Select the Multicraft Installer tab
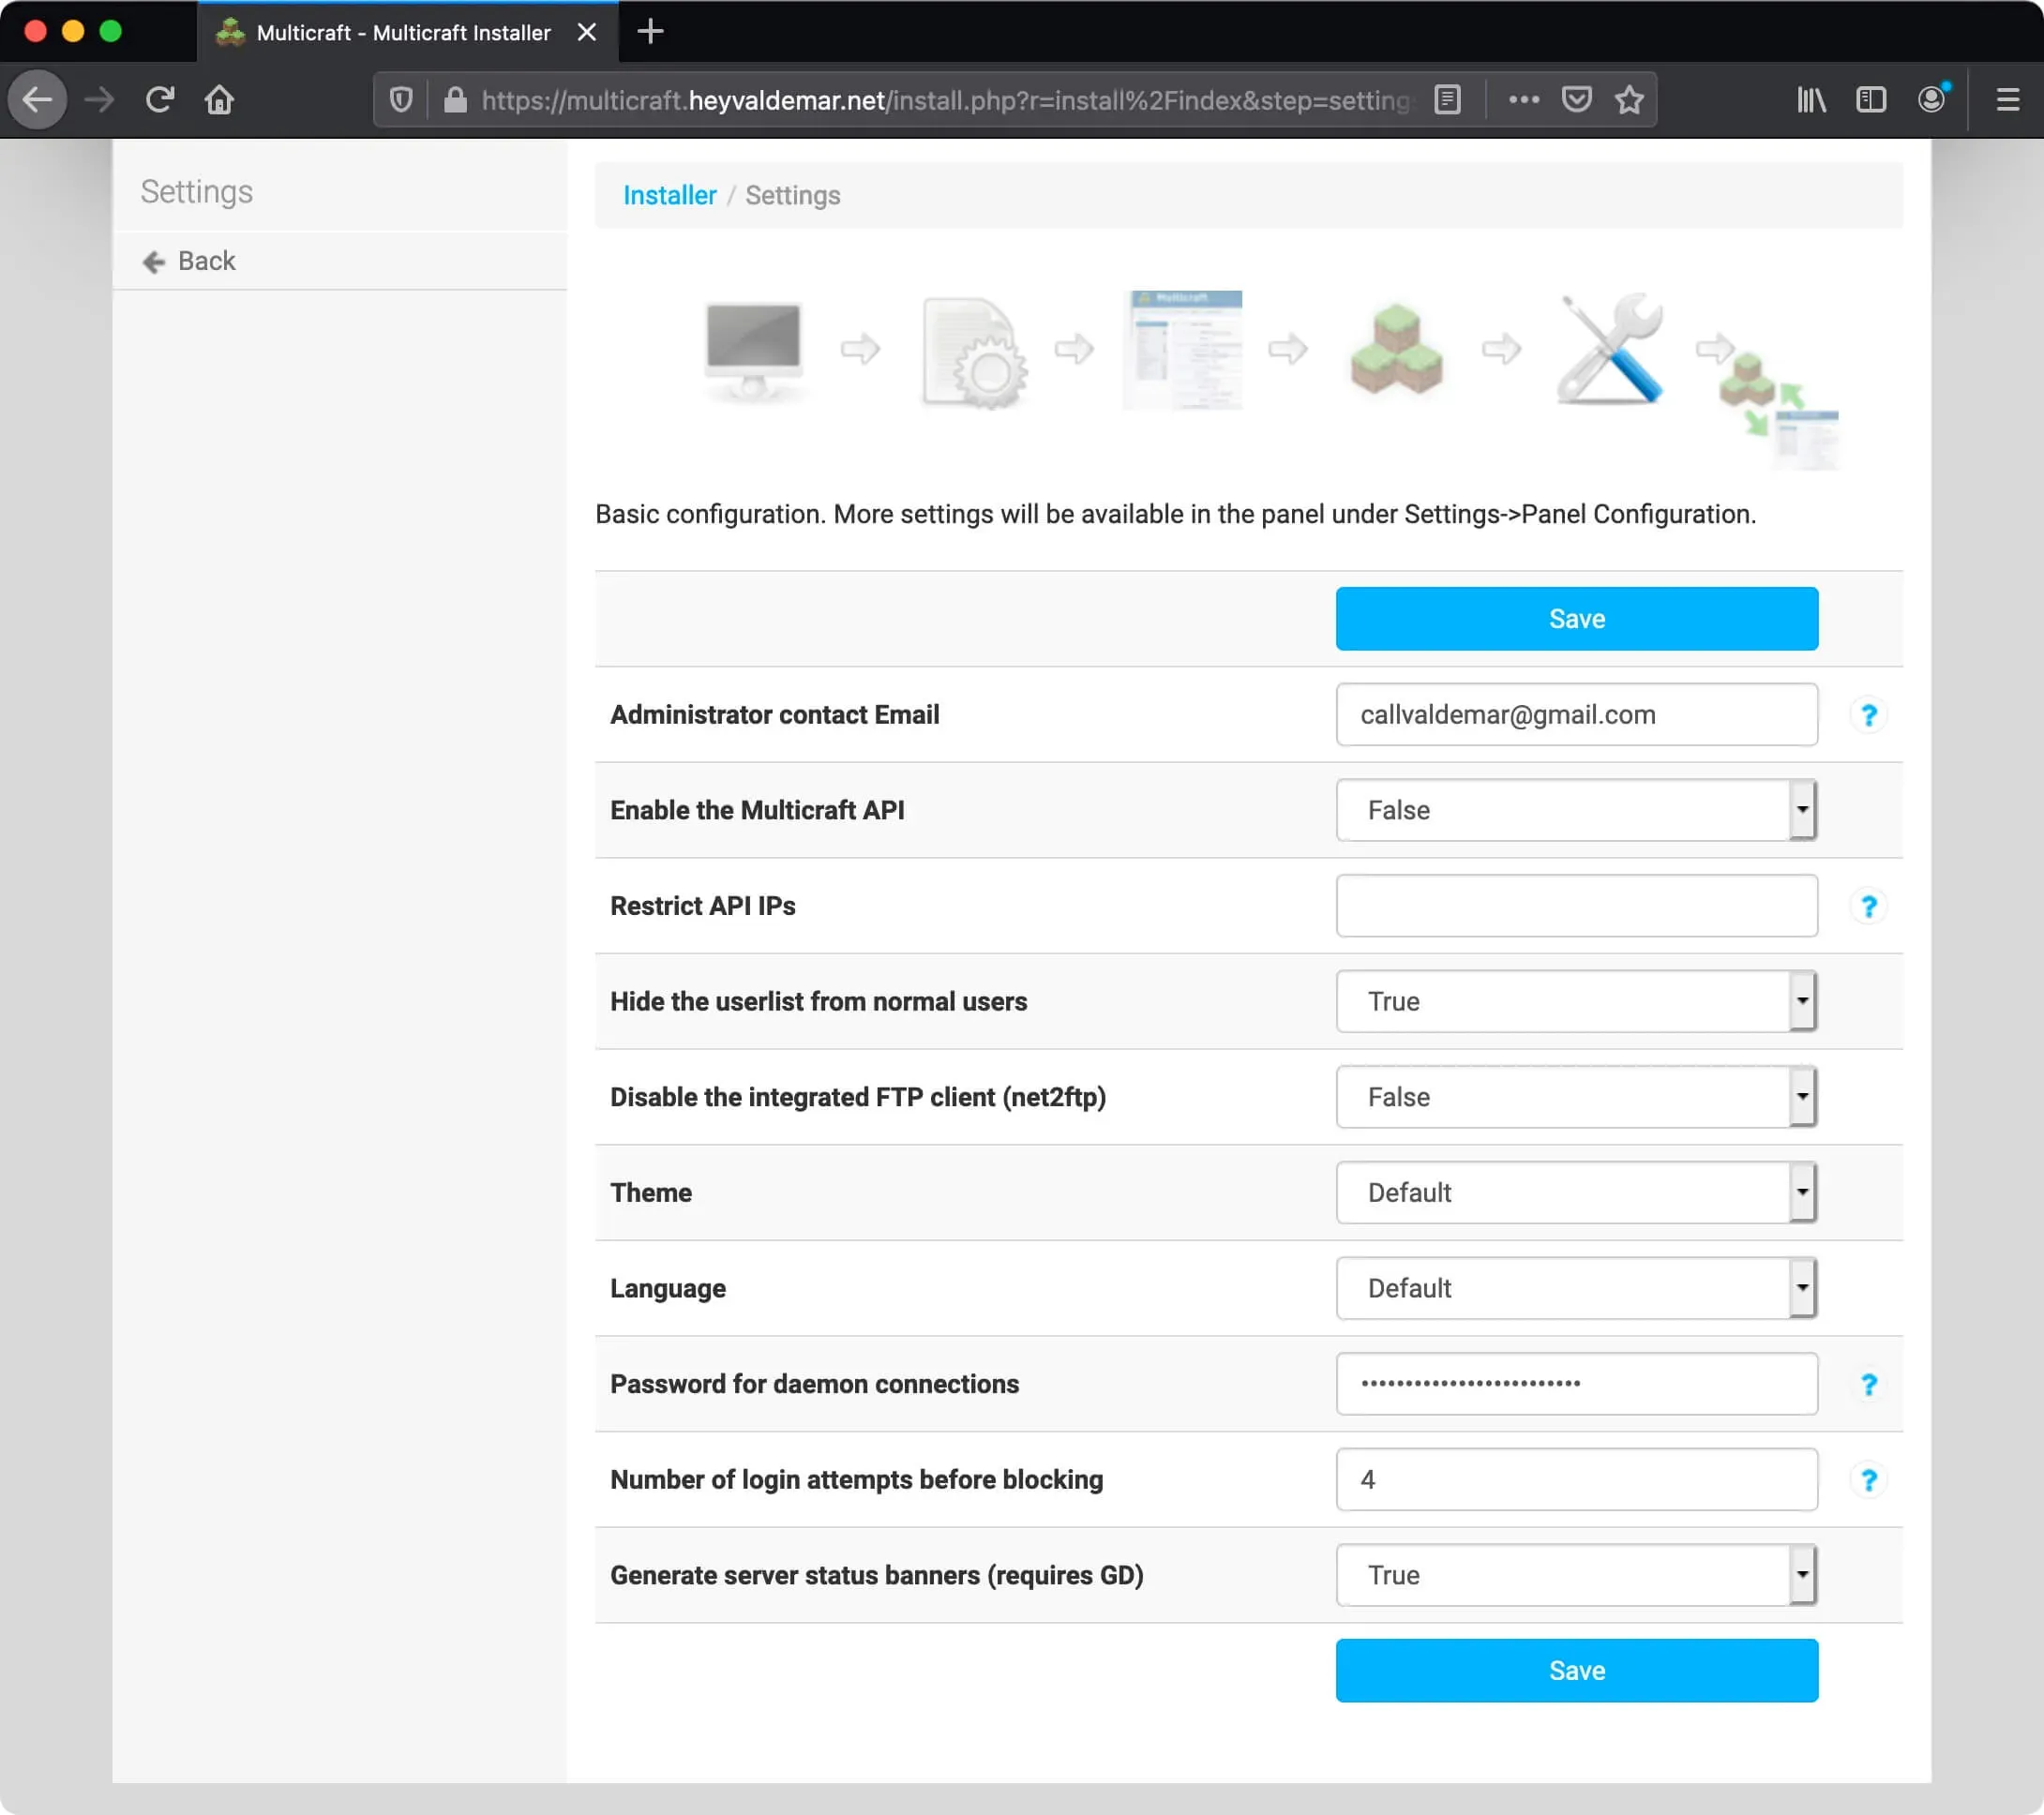 coord(408,32)
